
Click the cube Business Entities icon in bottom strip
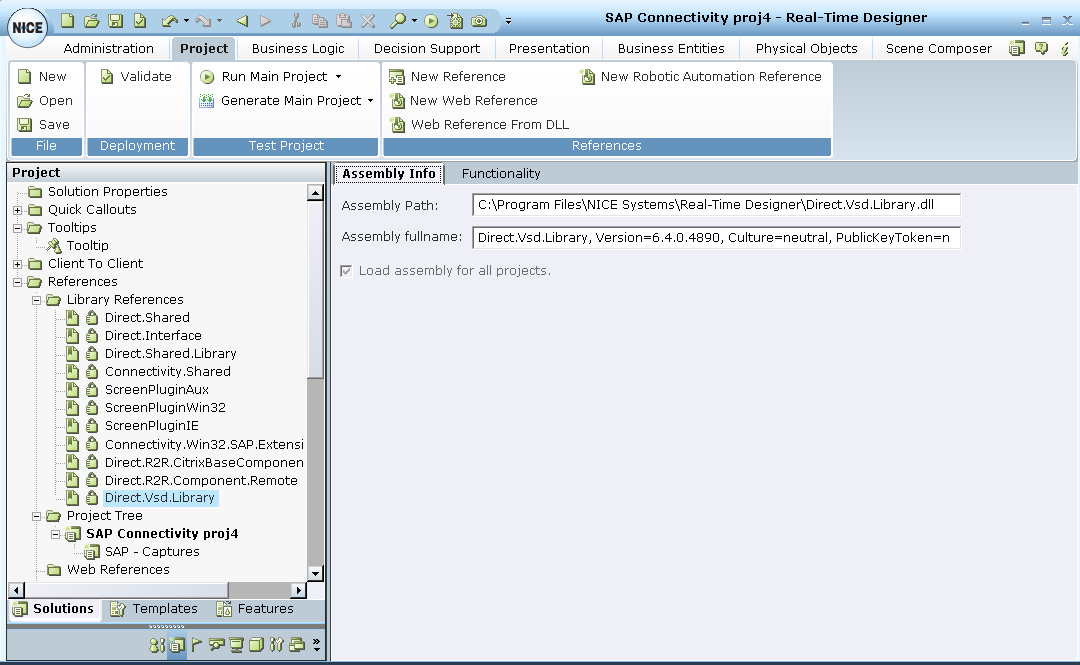[x=256, y=645]
